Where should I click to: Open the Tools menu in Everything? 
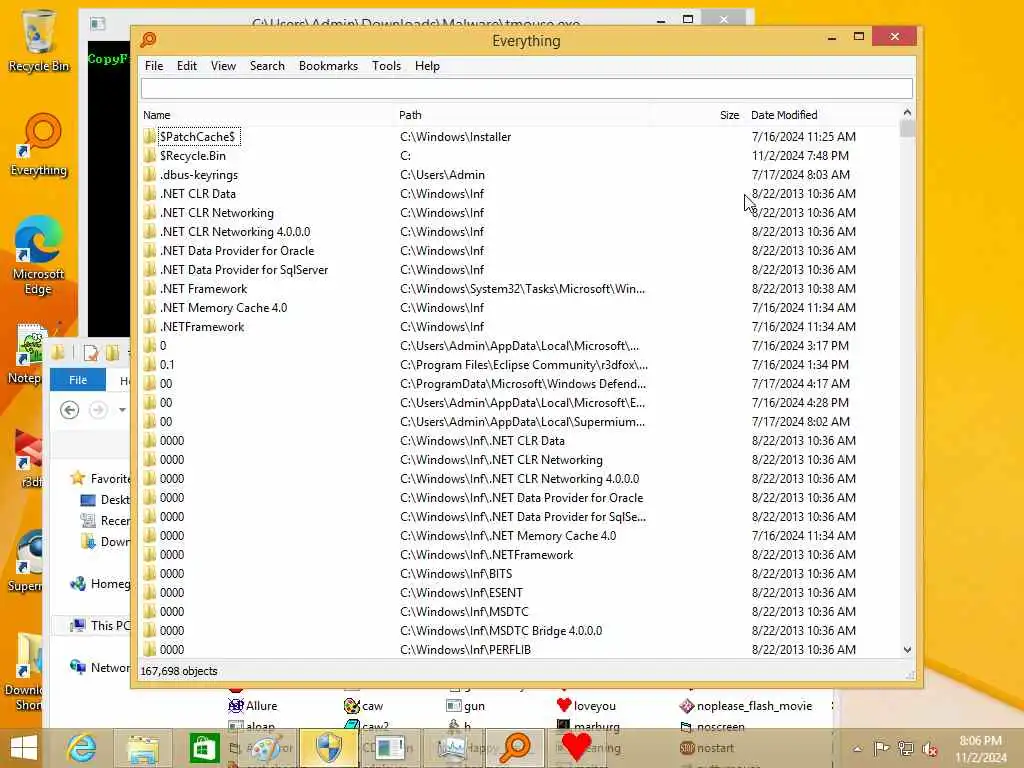click(387, 66)
